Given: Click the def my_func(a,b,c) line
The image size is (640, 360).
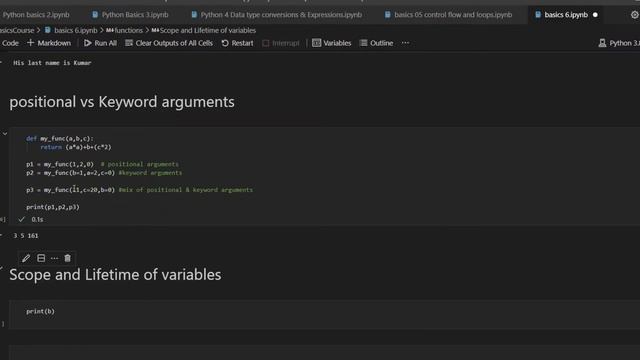Looking at the screenshot, I should pyautogui.click(x=60, y=139).
